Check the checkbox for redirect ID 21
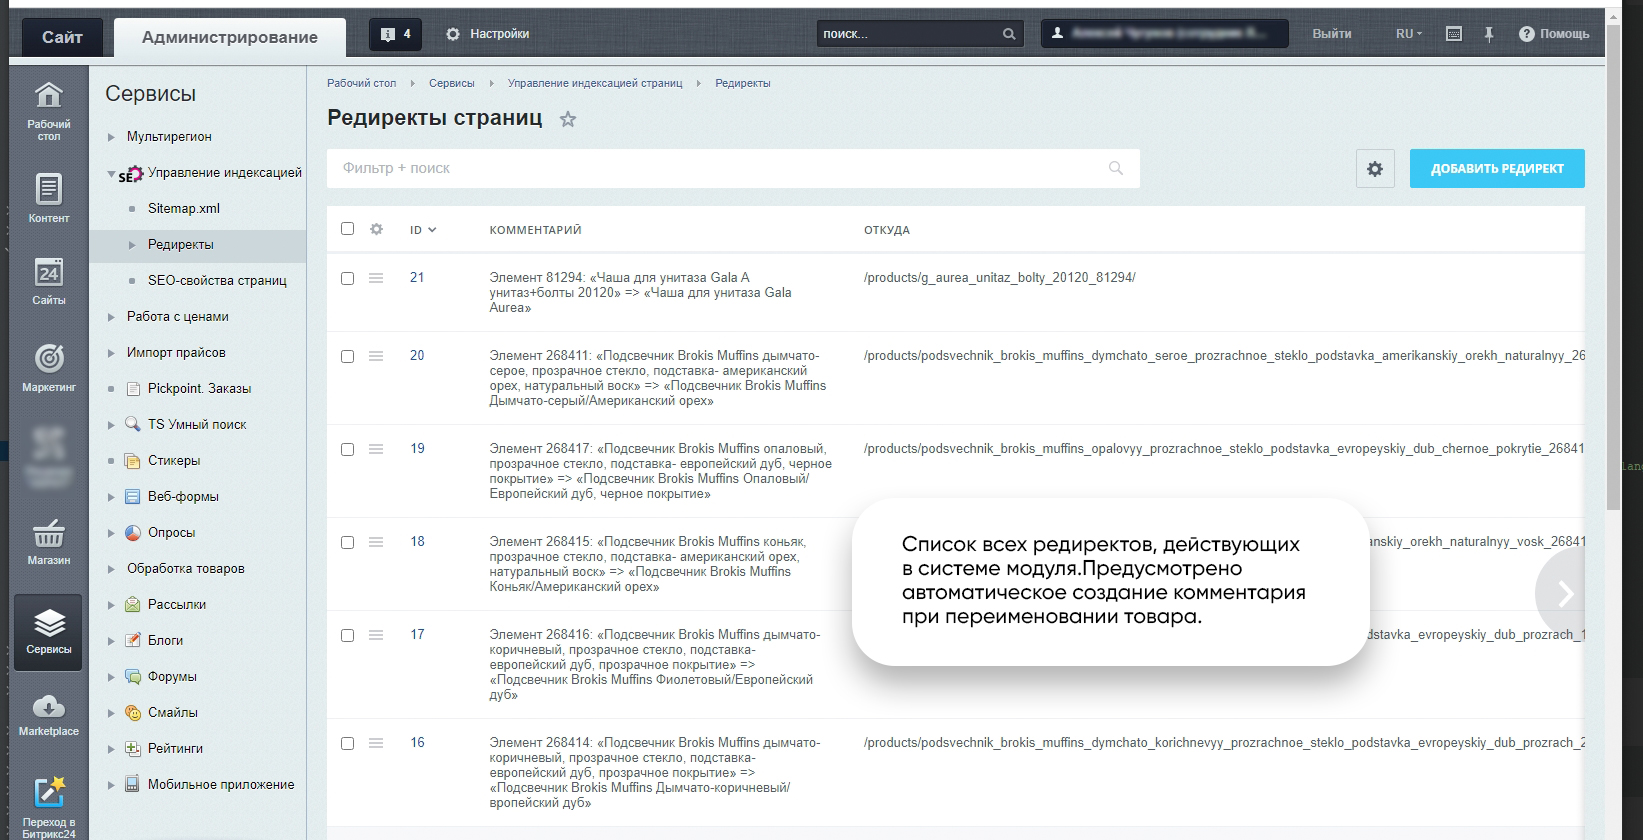The height and width of the screenshot is (840, 1643). click(347, 278)
